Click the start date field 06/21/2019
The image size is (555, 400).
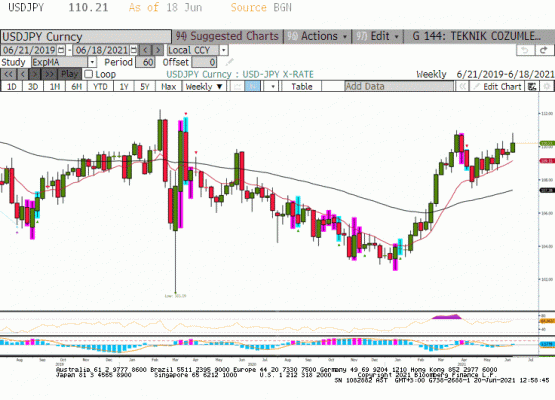[29, 50]
